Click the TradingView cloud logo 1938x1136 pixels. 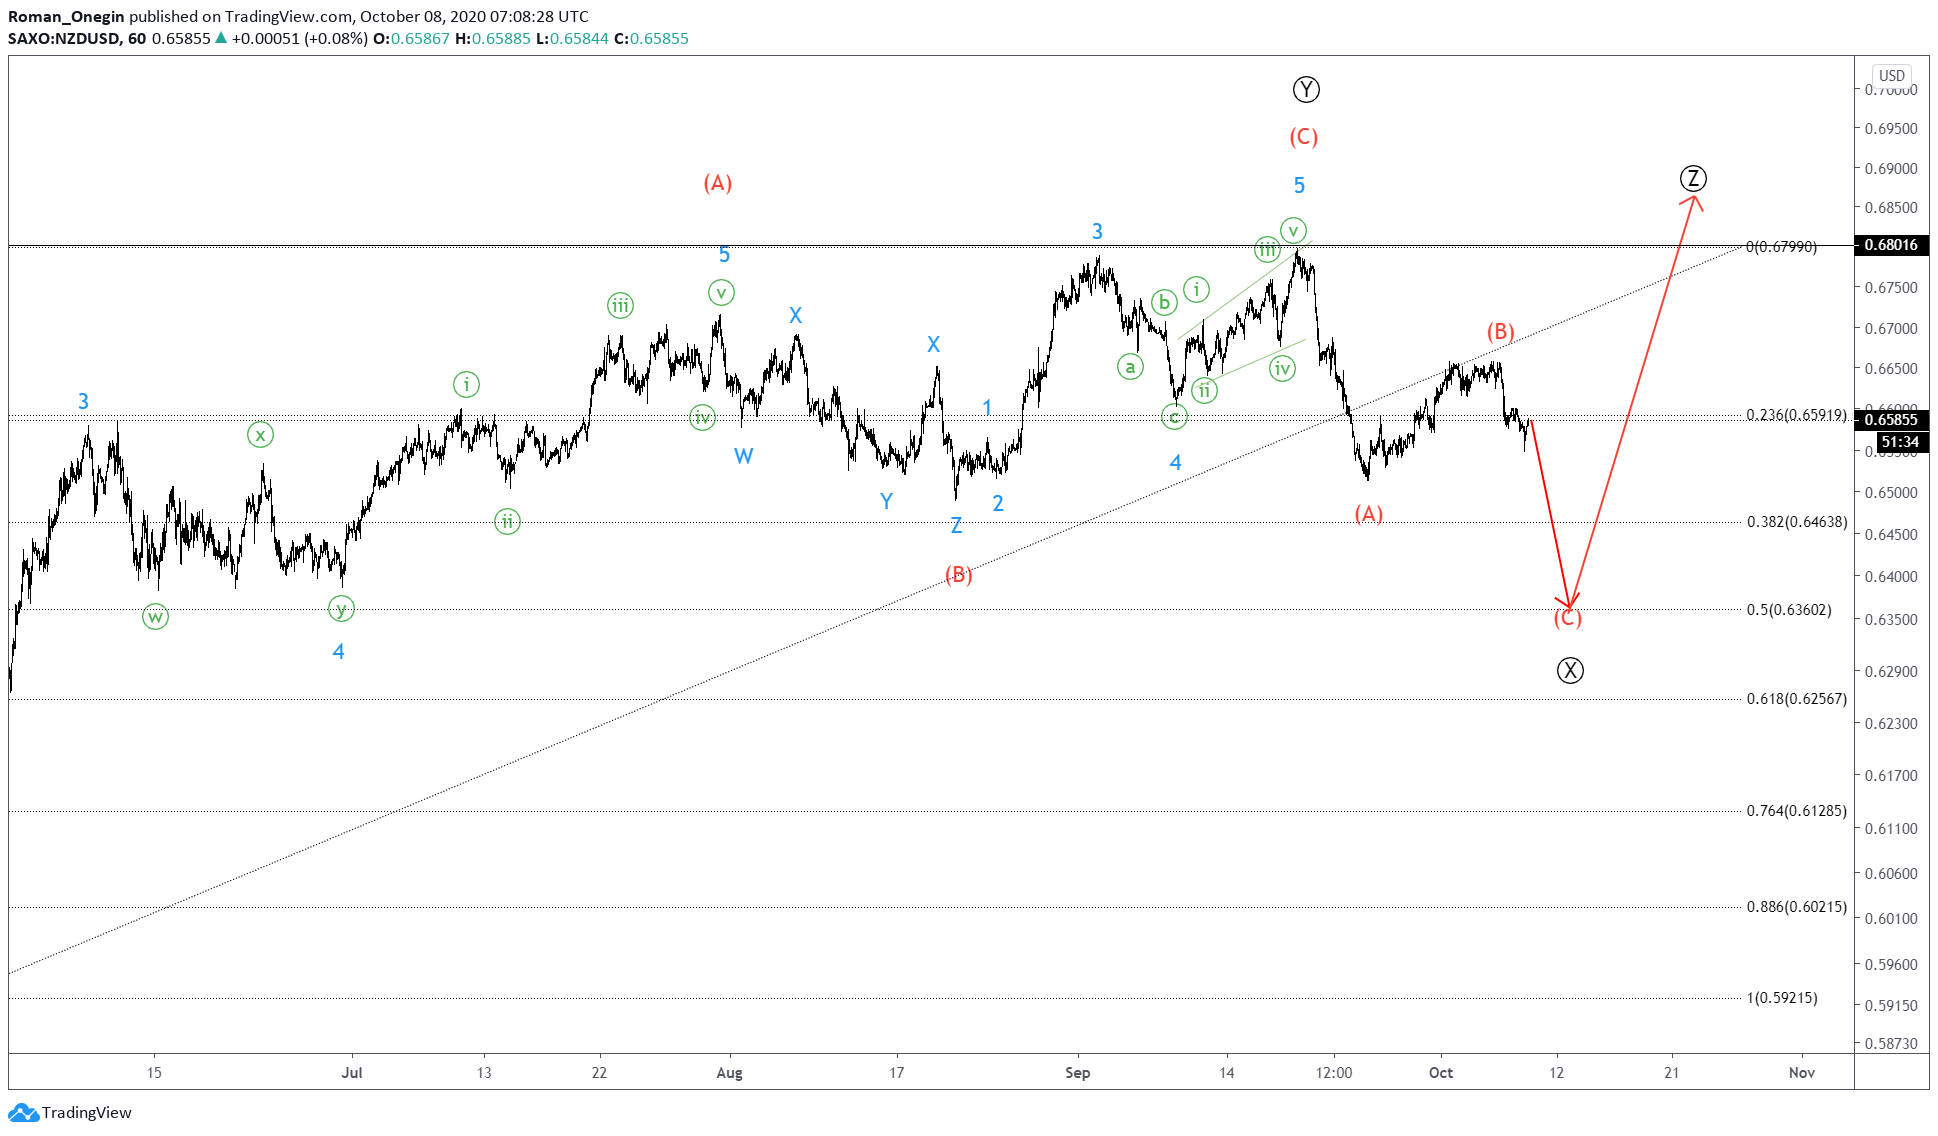[25, 1112]
